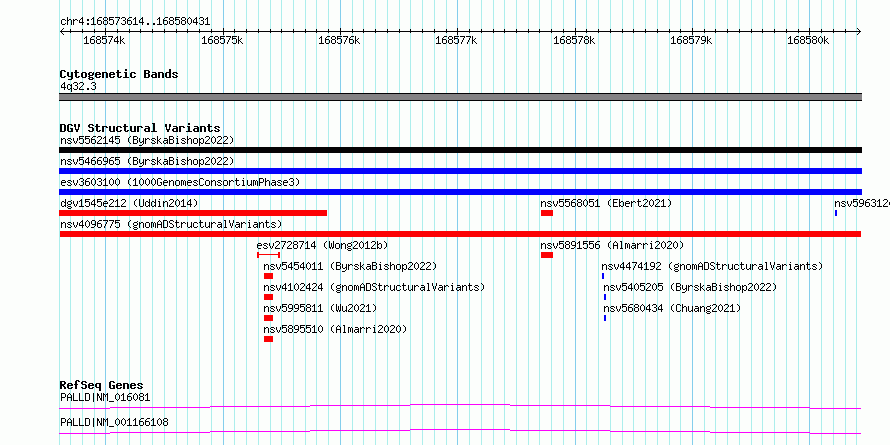Viewport: 890px width, 445px height.
Task: Open dgv1545e212 (Uddin2014) label
Action: click(x=129, y=203)
